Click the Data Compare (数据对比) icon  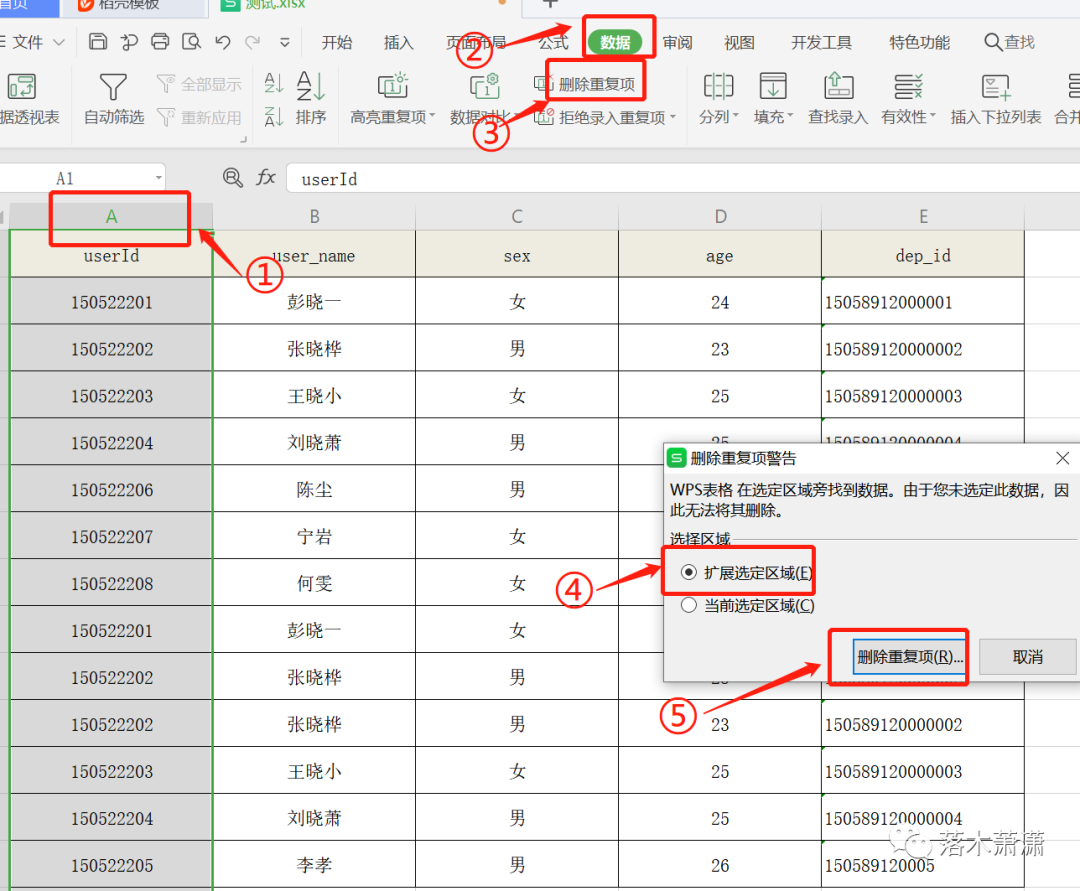pos(485,87)
